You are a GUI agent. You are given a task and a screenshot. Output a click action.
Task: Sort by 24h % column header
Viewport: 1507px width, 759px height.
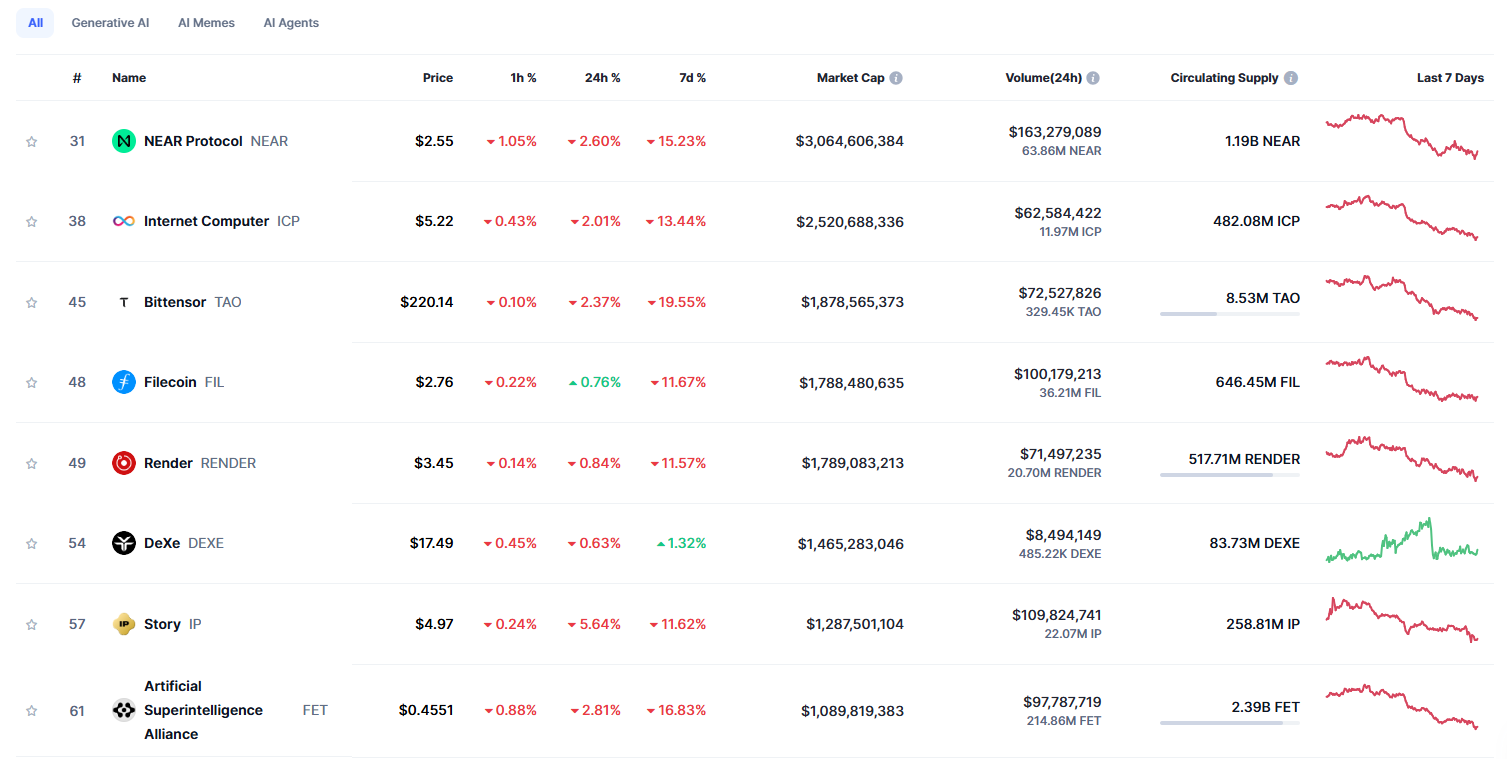603,78
